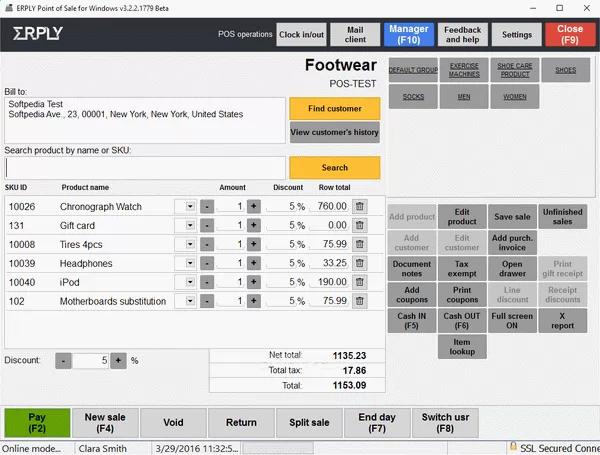Open the Shoes product category
The height and width of the screenshot is (455, 600).
(x=566, y=70)
